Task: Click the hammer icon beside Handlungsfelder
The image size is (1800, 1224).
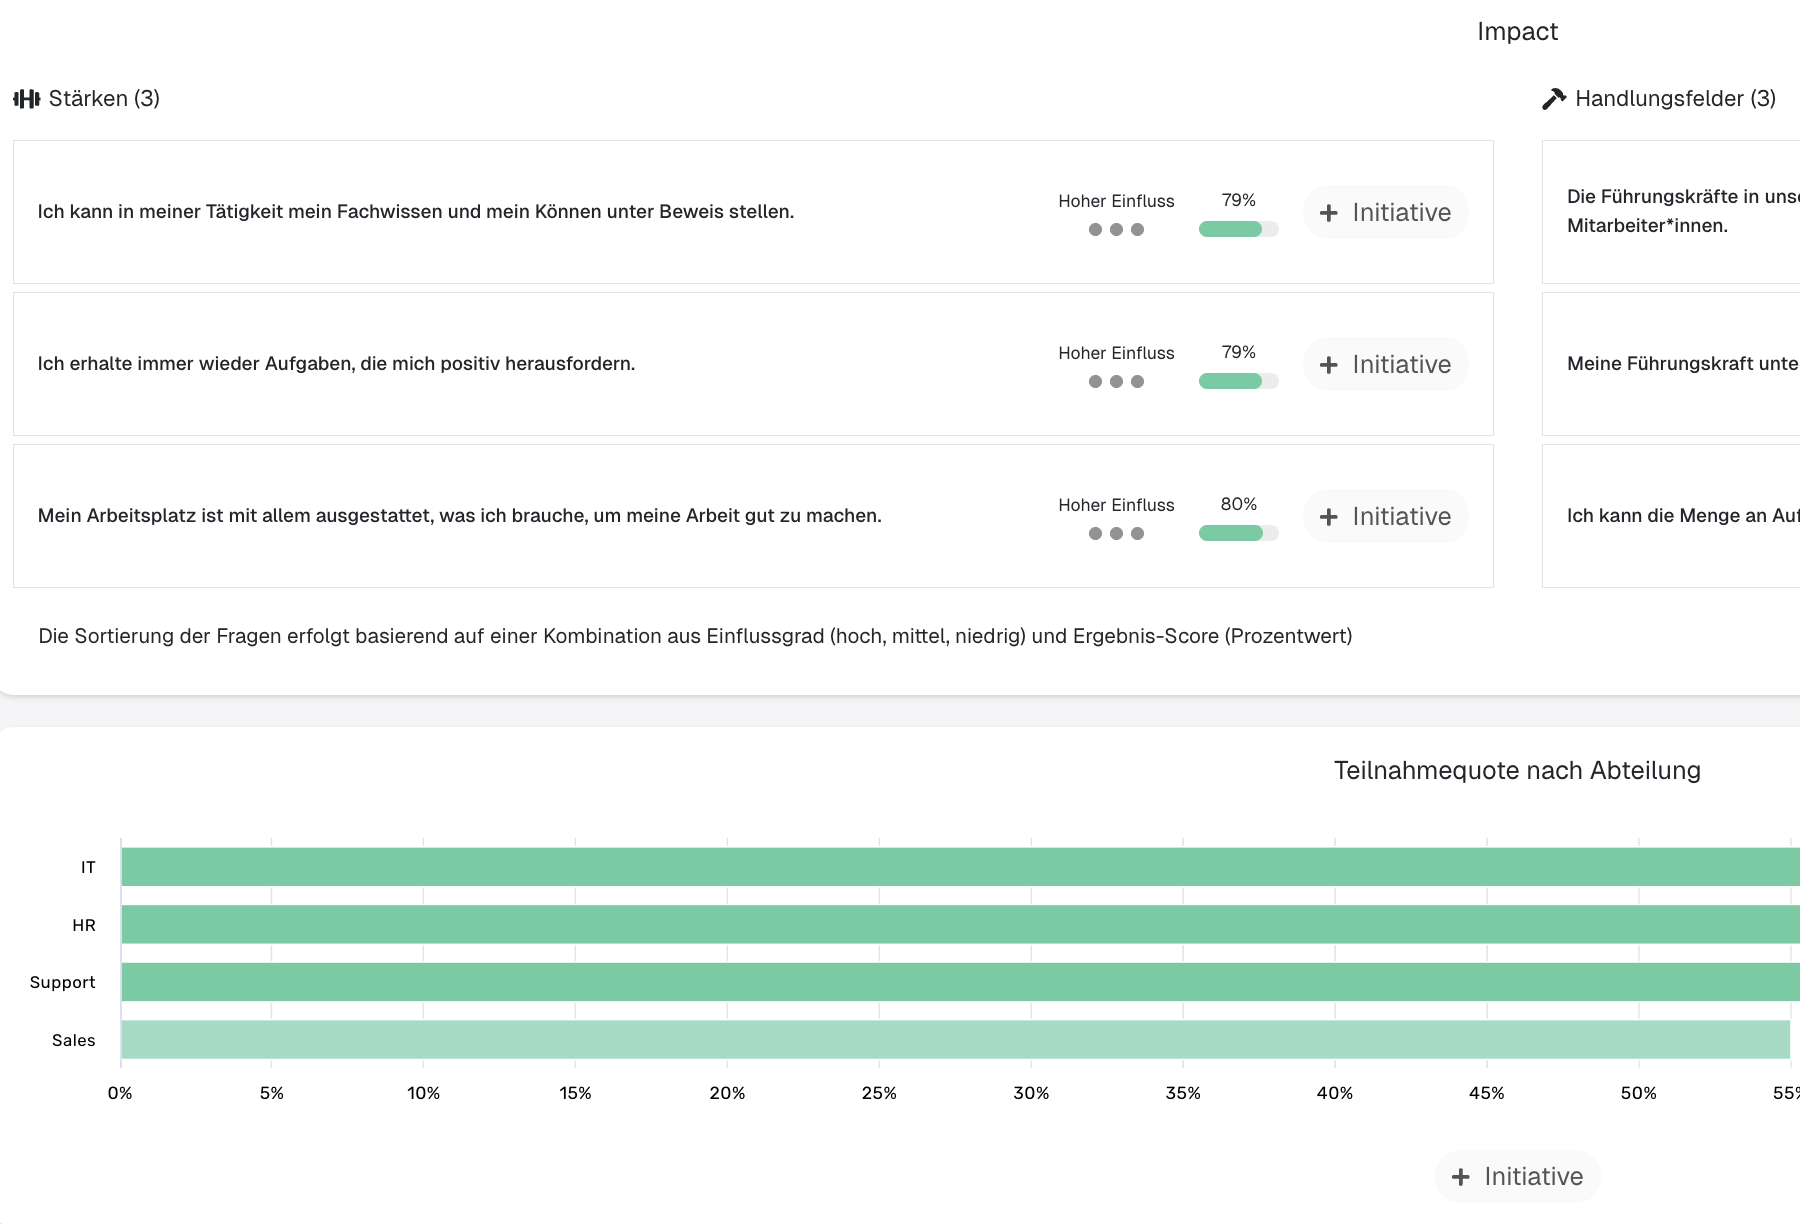Action: (1554, 98)
